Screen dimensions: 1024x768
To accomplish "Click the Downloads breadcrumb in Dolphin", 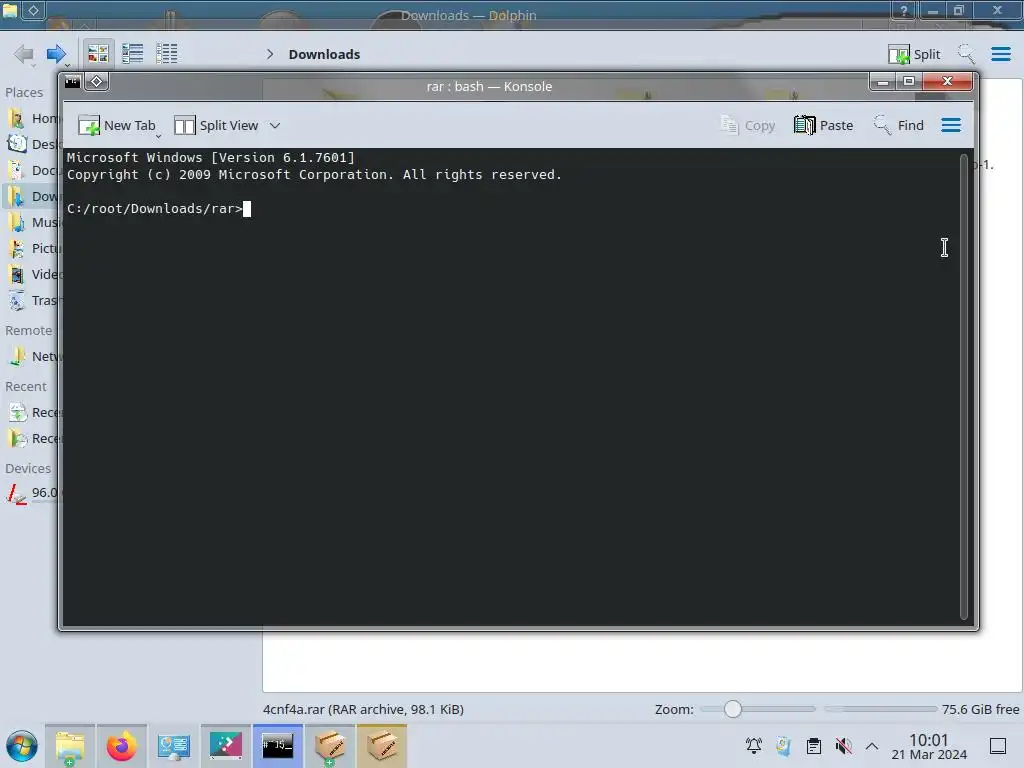I will tap(324, 54).
